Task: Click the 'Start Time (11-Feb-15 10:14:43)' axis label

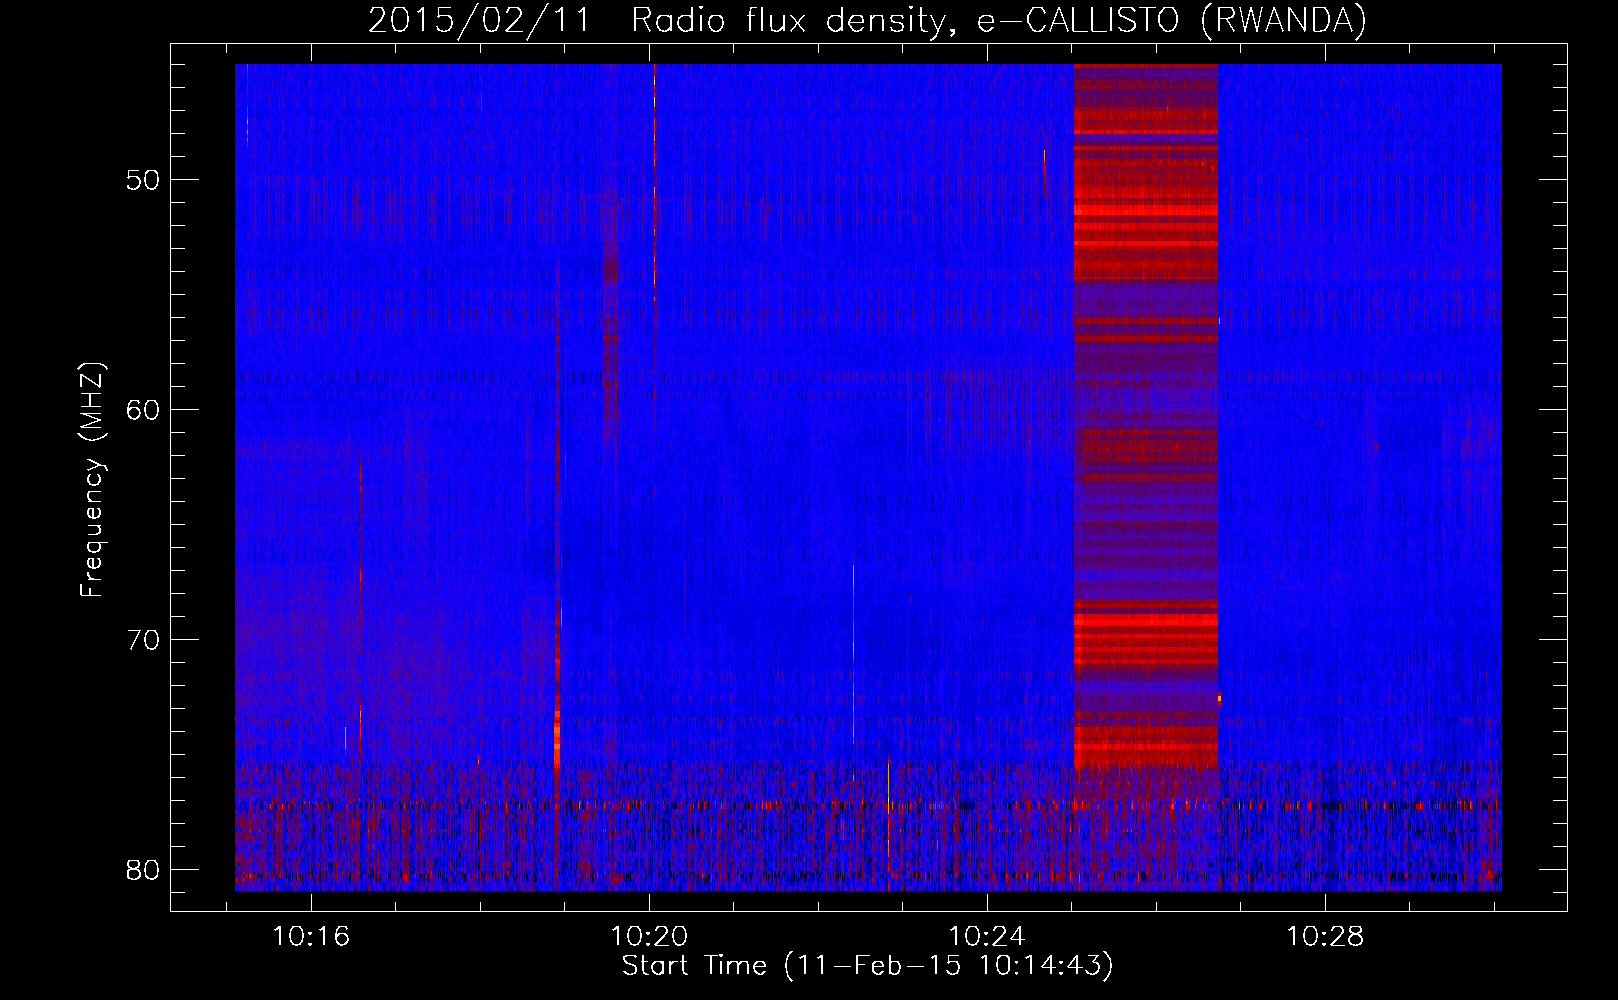Action: [x=867, y=966]
